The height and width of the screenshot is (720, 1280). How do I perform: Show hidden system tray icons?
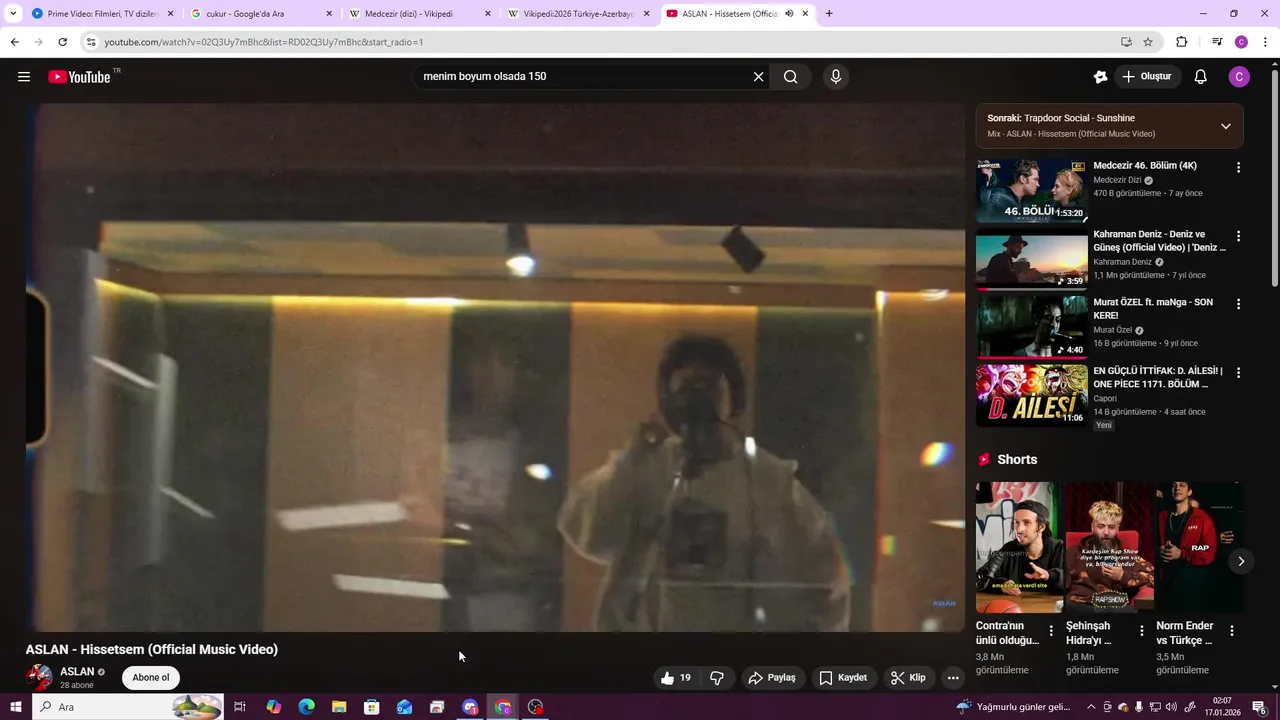pyautogui.click(x=1091, y=707)
